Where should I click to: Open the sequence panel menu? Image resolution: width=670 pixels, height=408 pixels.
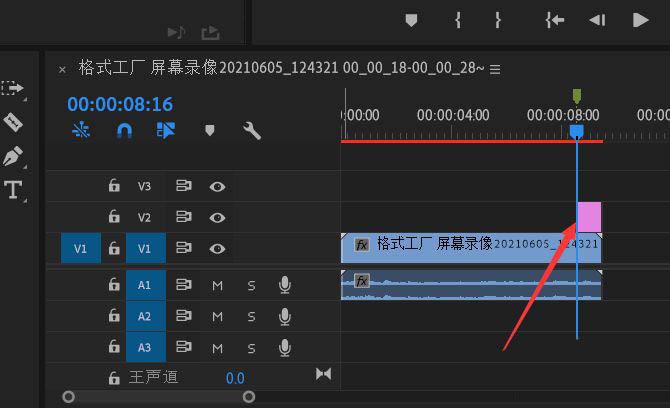pyautogui.click(x=495, y=69)
